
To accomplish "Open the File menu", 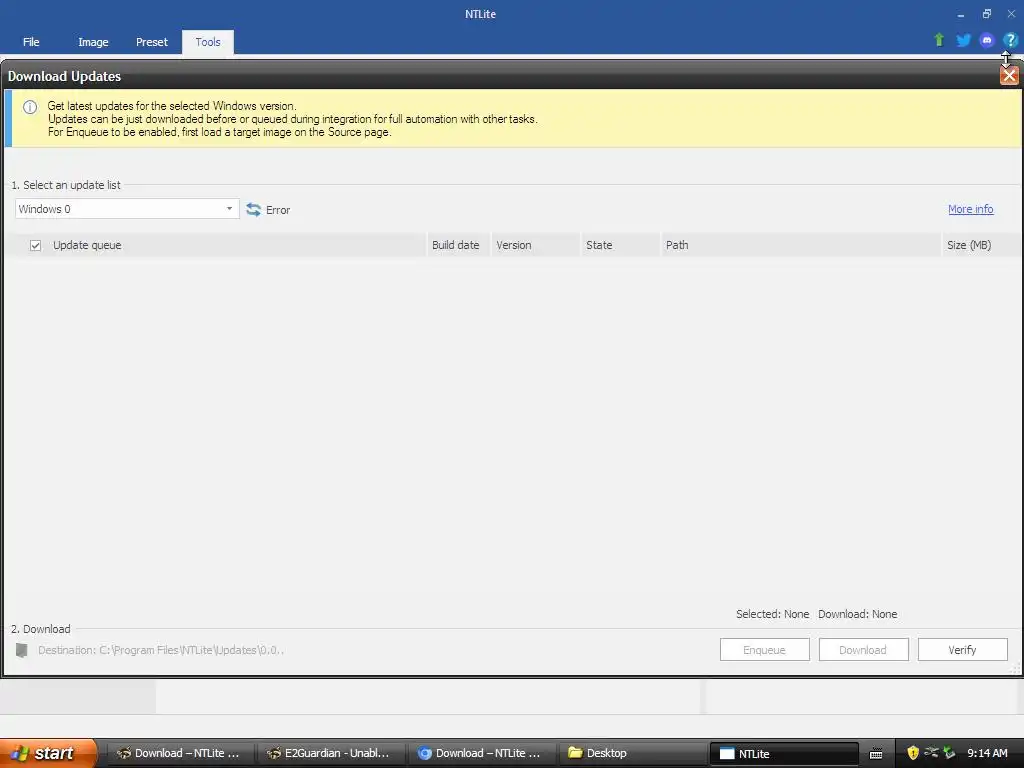I will 31,42.
